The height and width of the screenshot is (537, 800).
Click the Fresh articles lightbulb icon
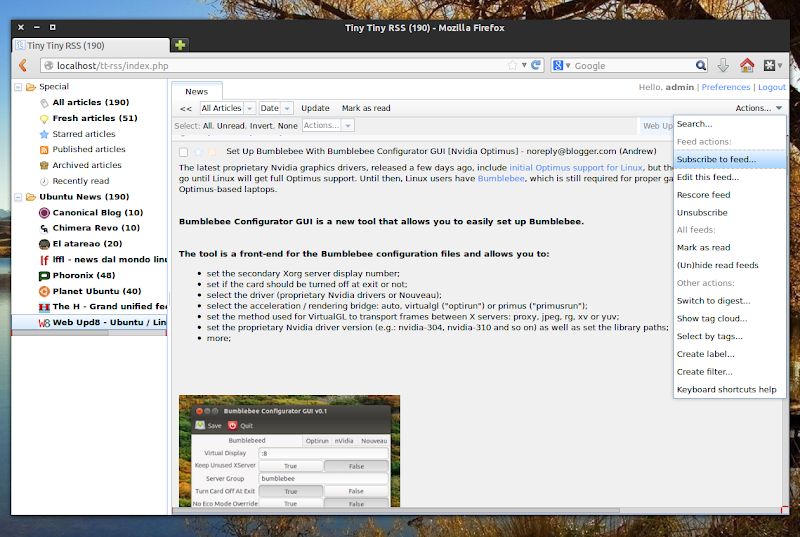pos(44,118)
